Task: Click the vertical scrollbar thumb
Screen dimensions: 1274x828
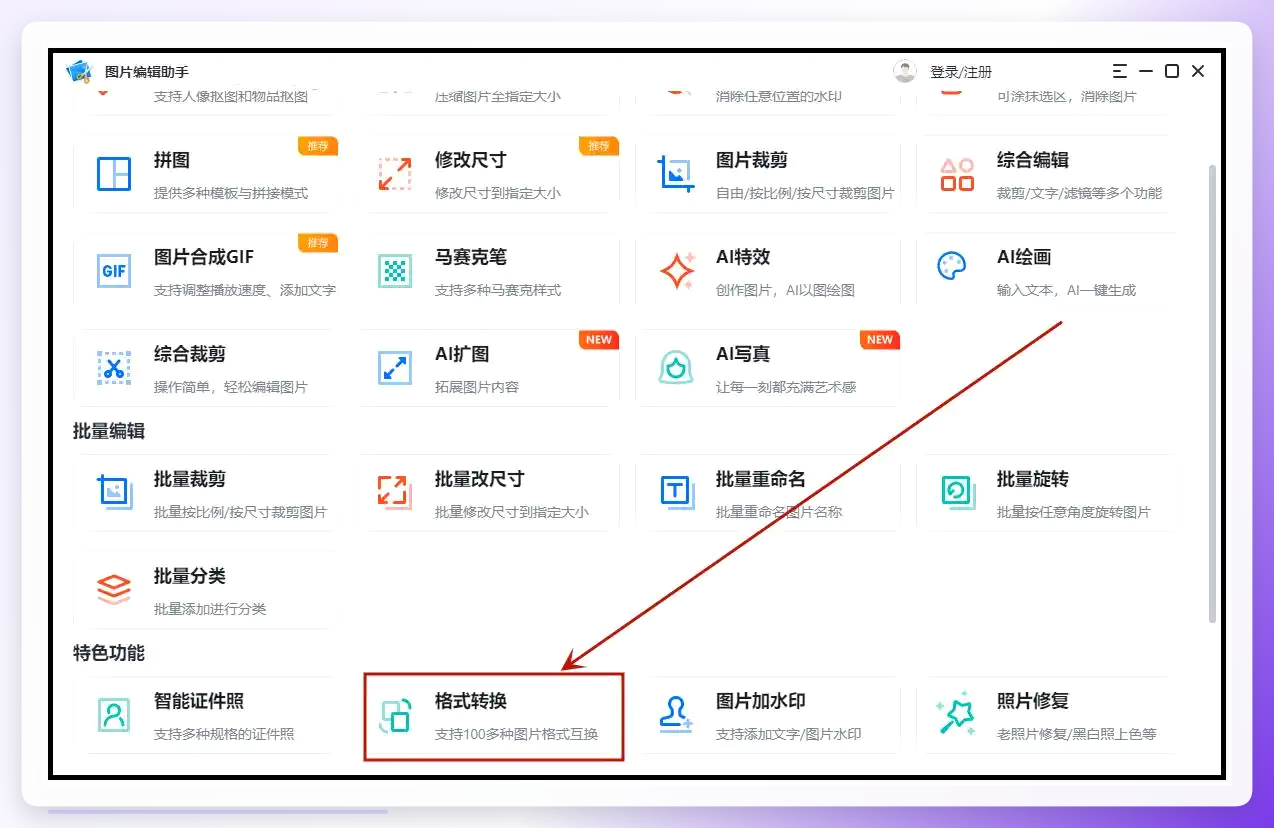Action: click(x=1213, y=393)
